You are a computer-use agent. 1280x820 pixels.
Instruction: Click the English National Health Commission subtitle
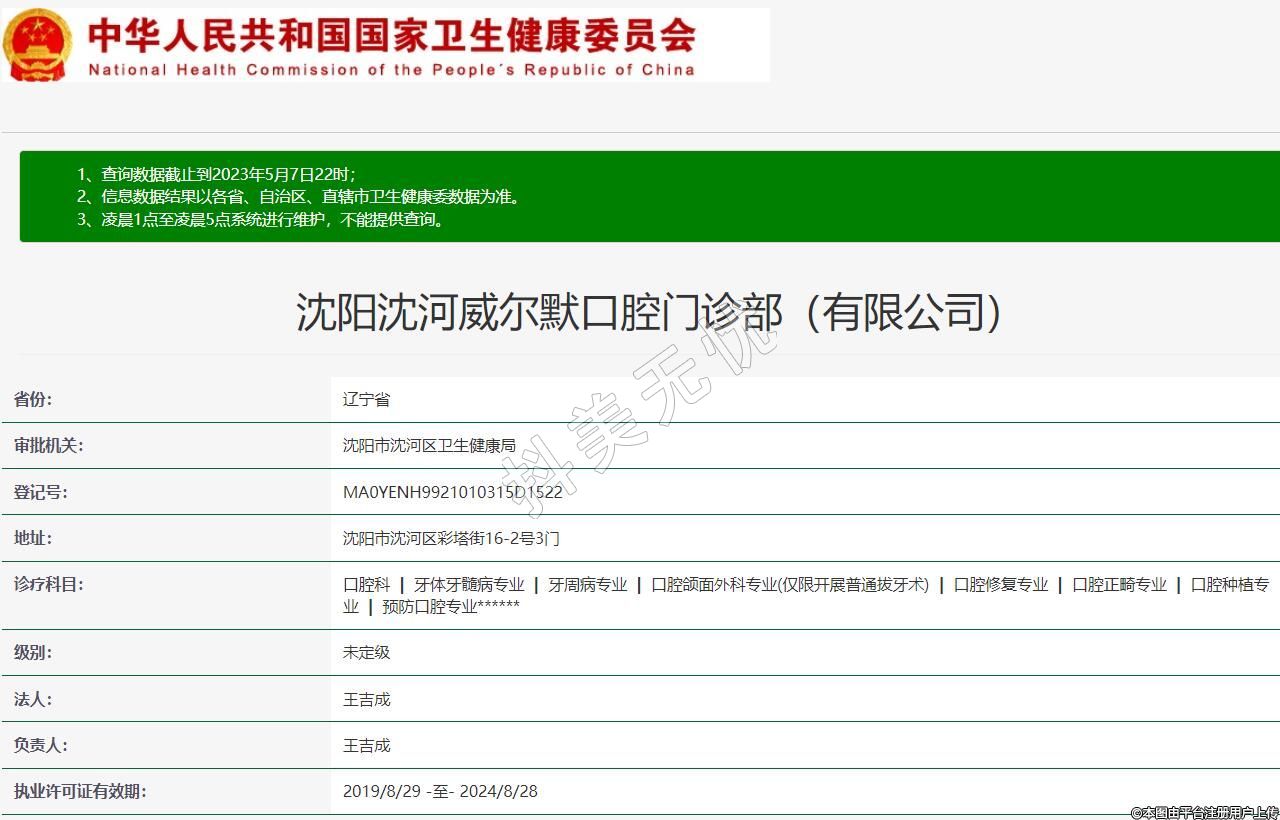[x=391, y=70]
